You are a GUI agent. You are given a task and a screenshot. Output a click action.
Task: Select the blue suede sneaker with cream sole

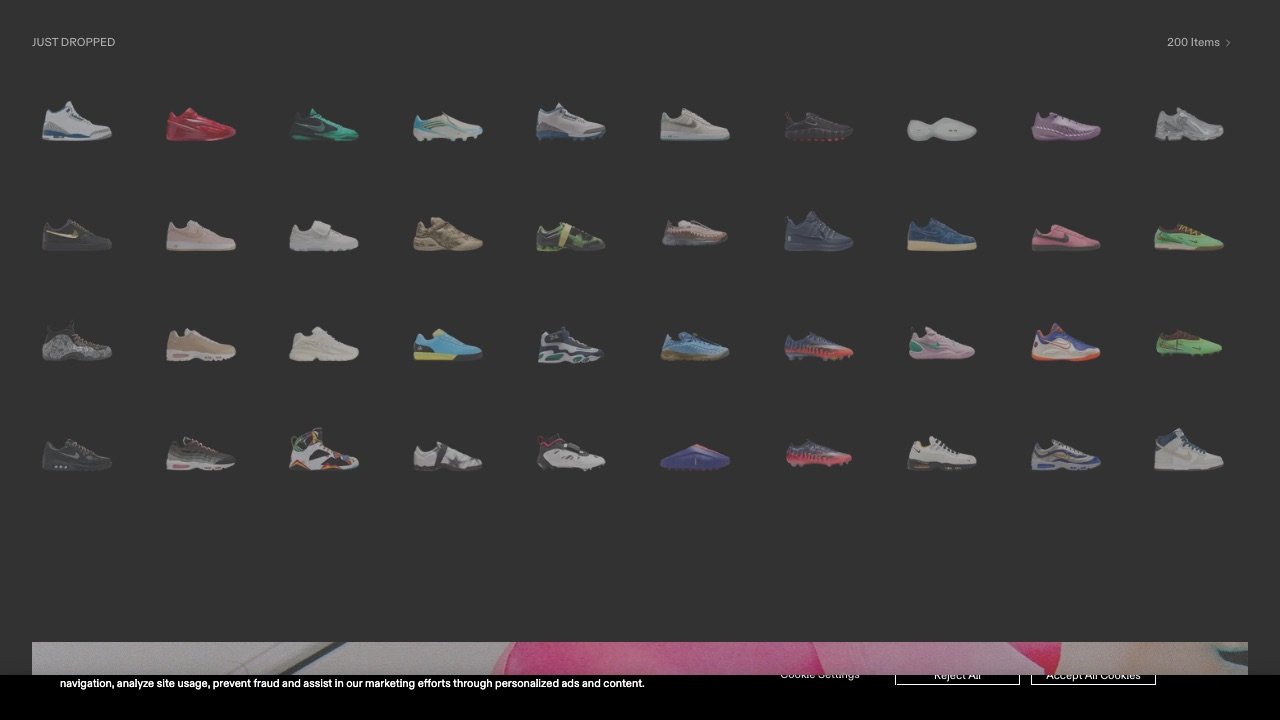click(x=942, y=234)
